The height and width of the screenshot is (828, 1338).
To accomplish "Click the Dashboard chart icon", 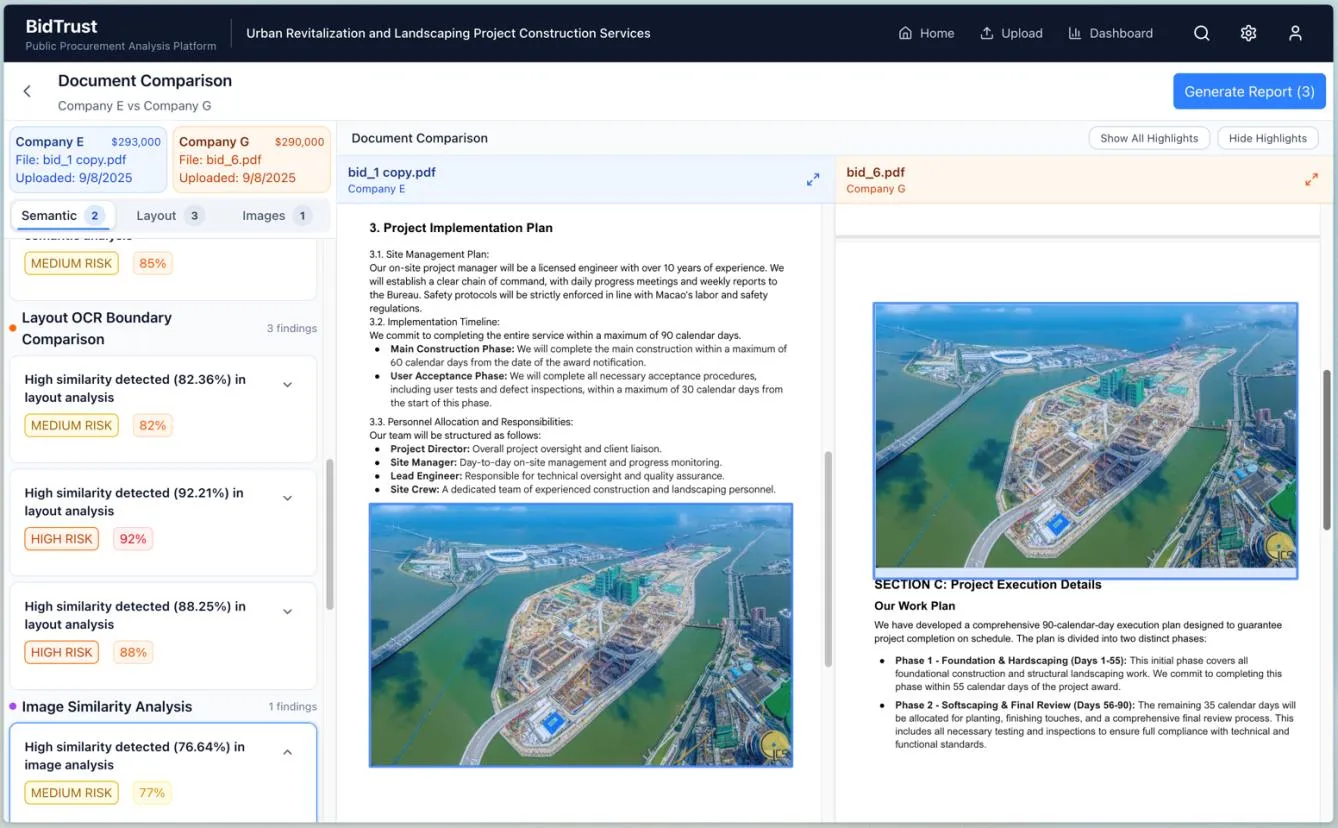I will point(1075,33).
